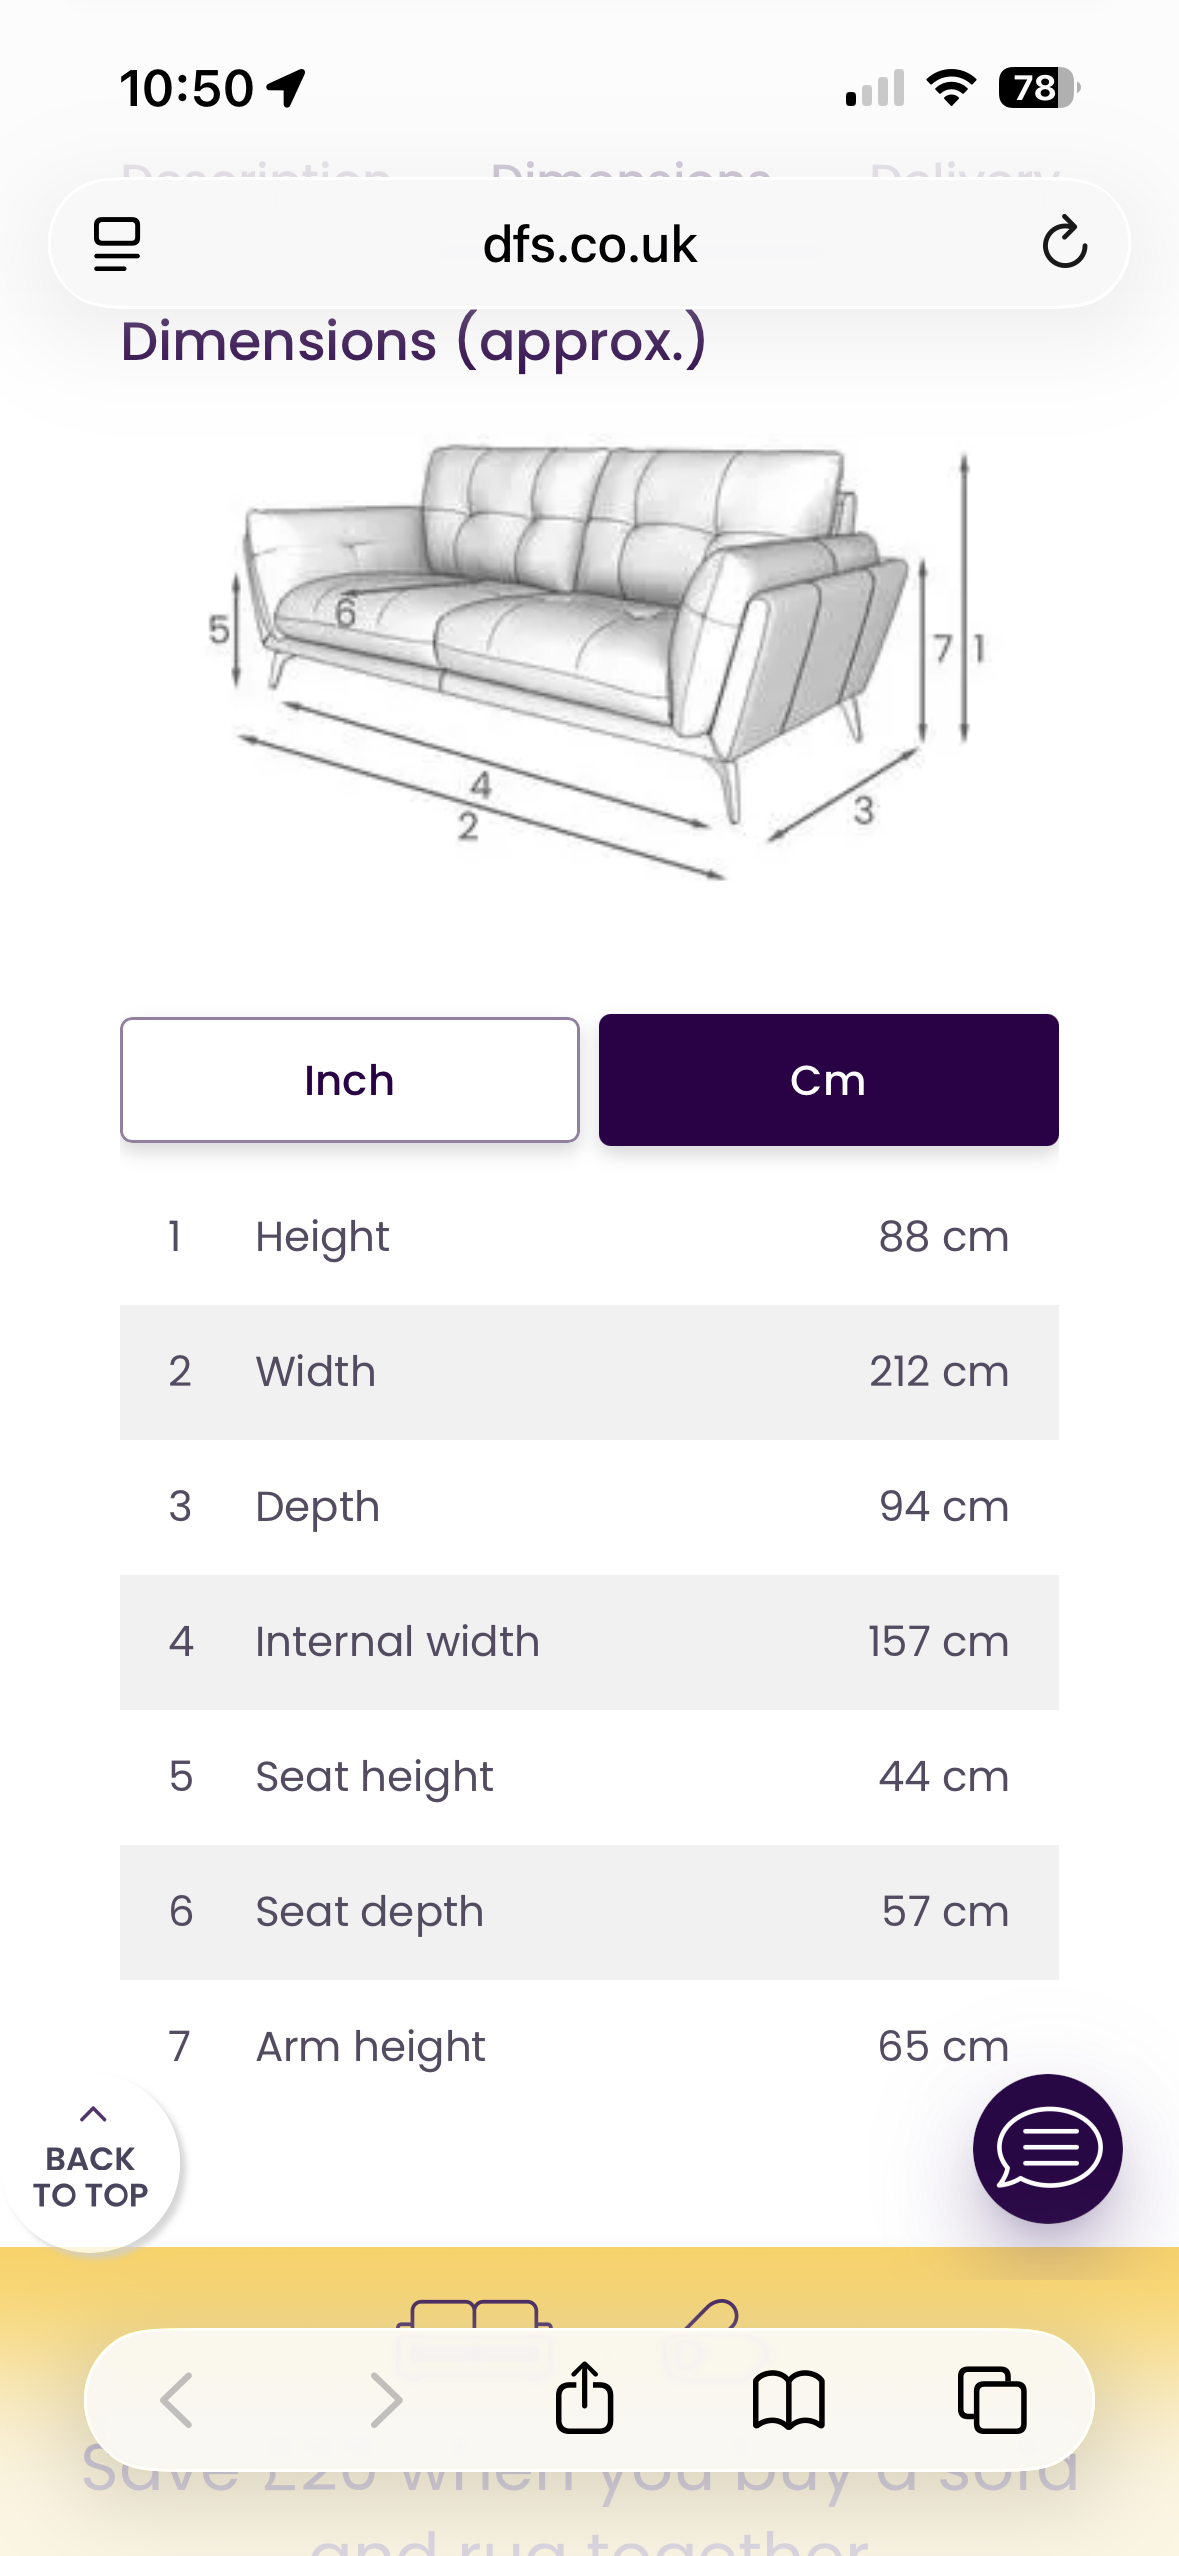
Task: Tap the dfs.co.uk address field
Action: click(x=589, y=244)
